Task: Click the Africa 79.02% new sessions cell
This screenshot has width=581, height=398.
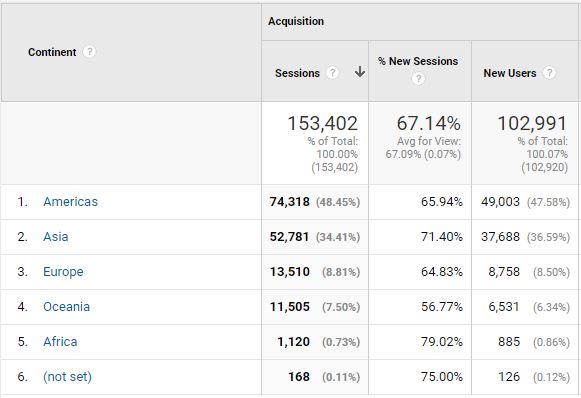Action: (x=442, y=341)
